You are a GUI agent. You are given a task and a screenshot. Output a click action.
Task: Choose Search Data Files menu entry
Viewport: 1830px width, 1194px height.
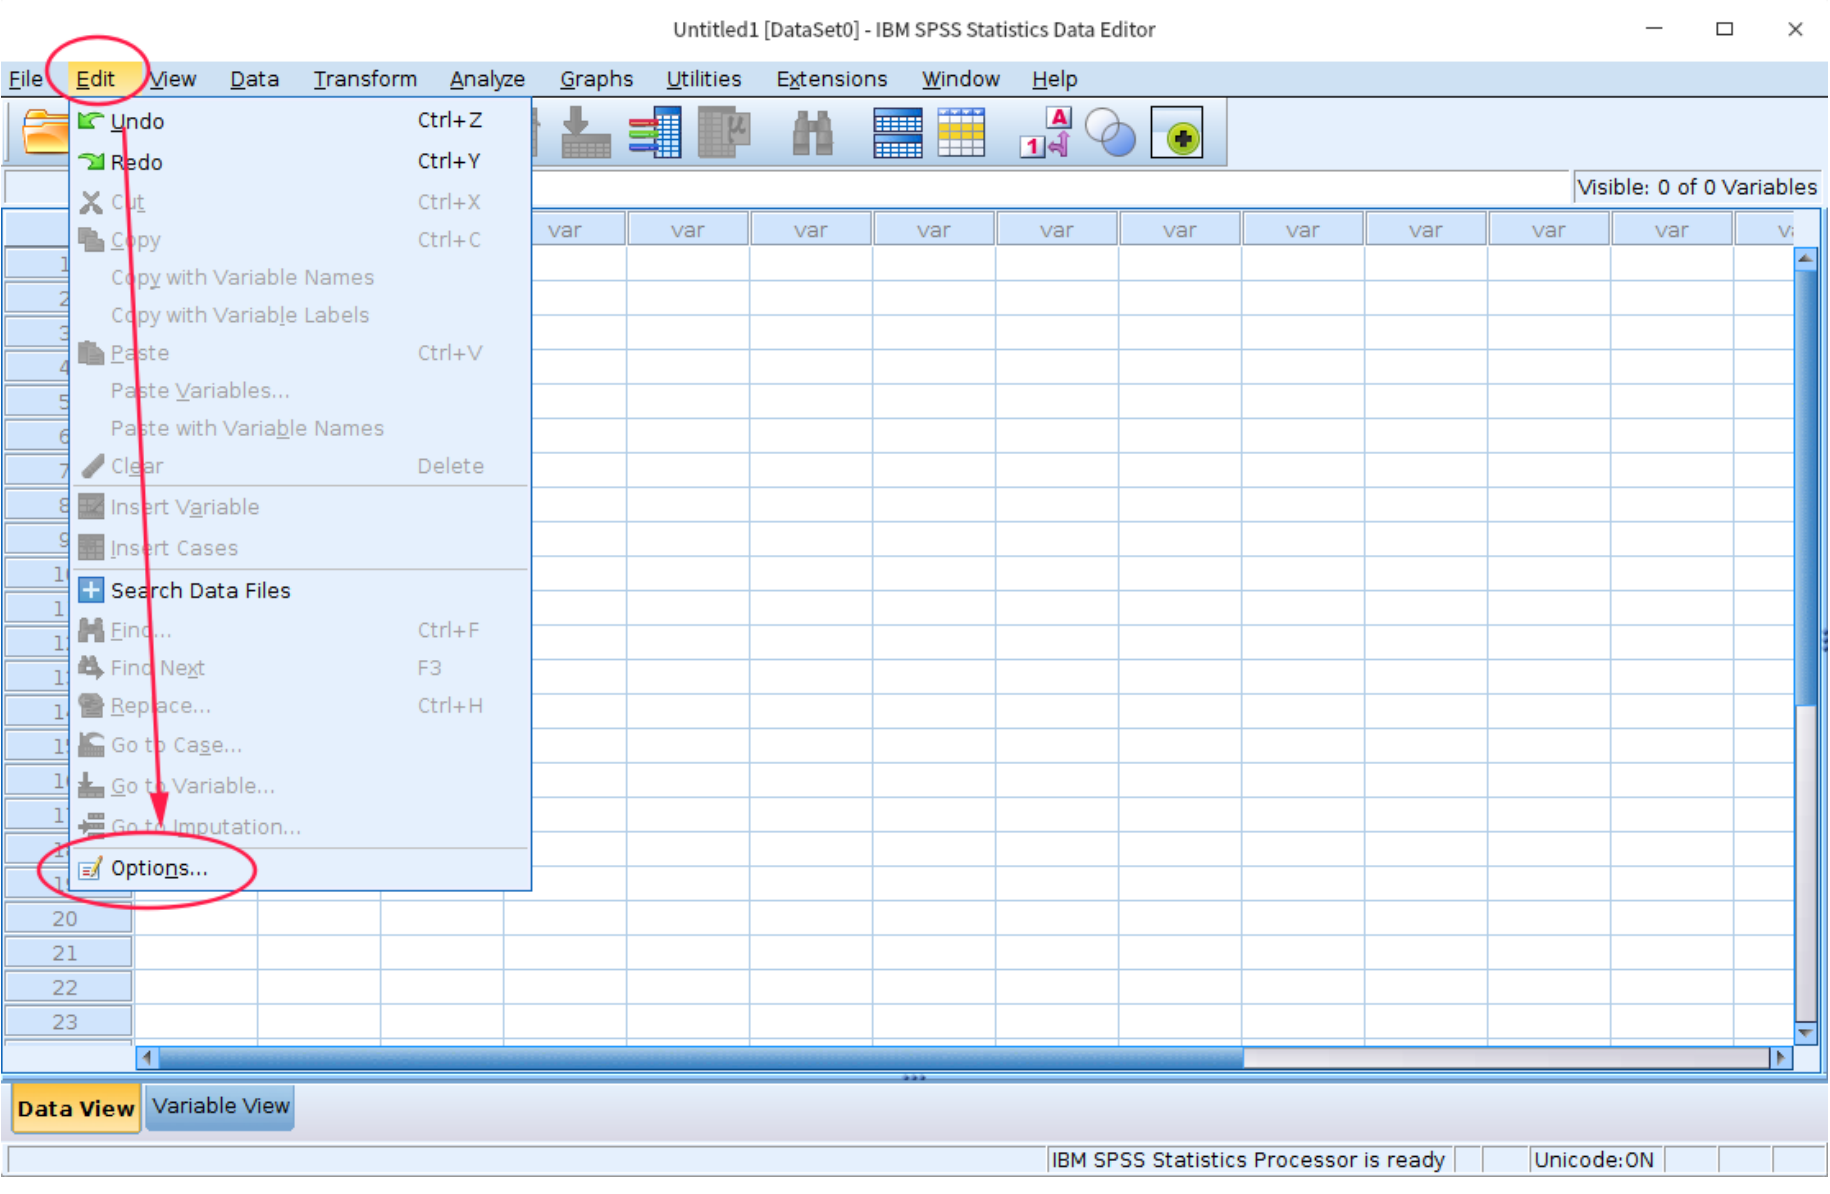point(300,591)
